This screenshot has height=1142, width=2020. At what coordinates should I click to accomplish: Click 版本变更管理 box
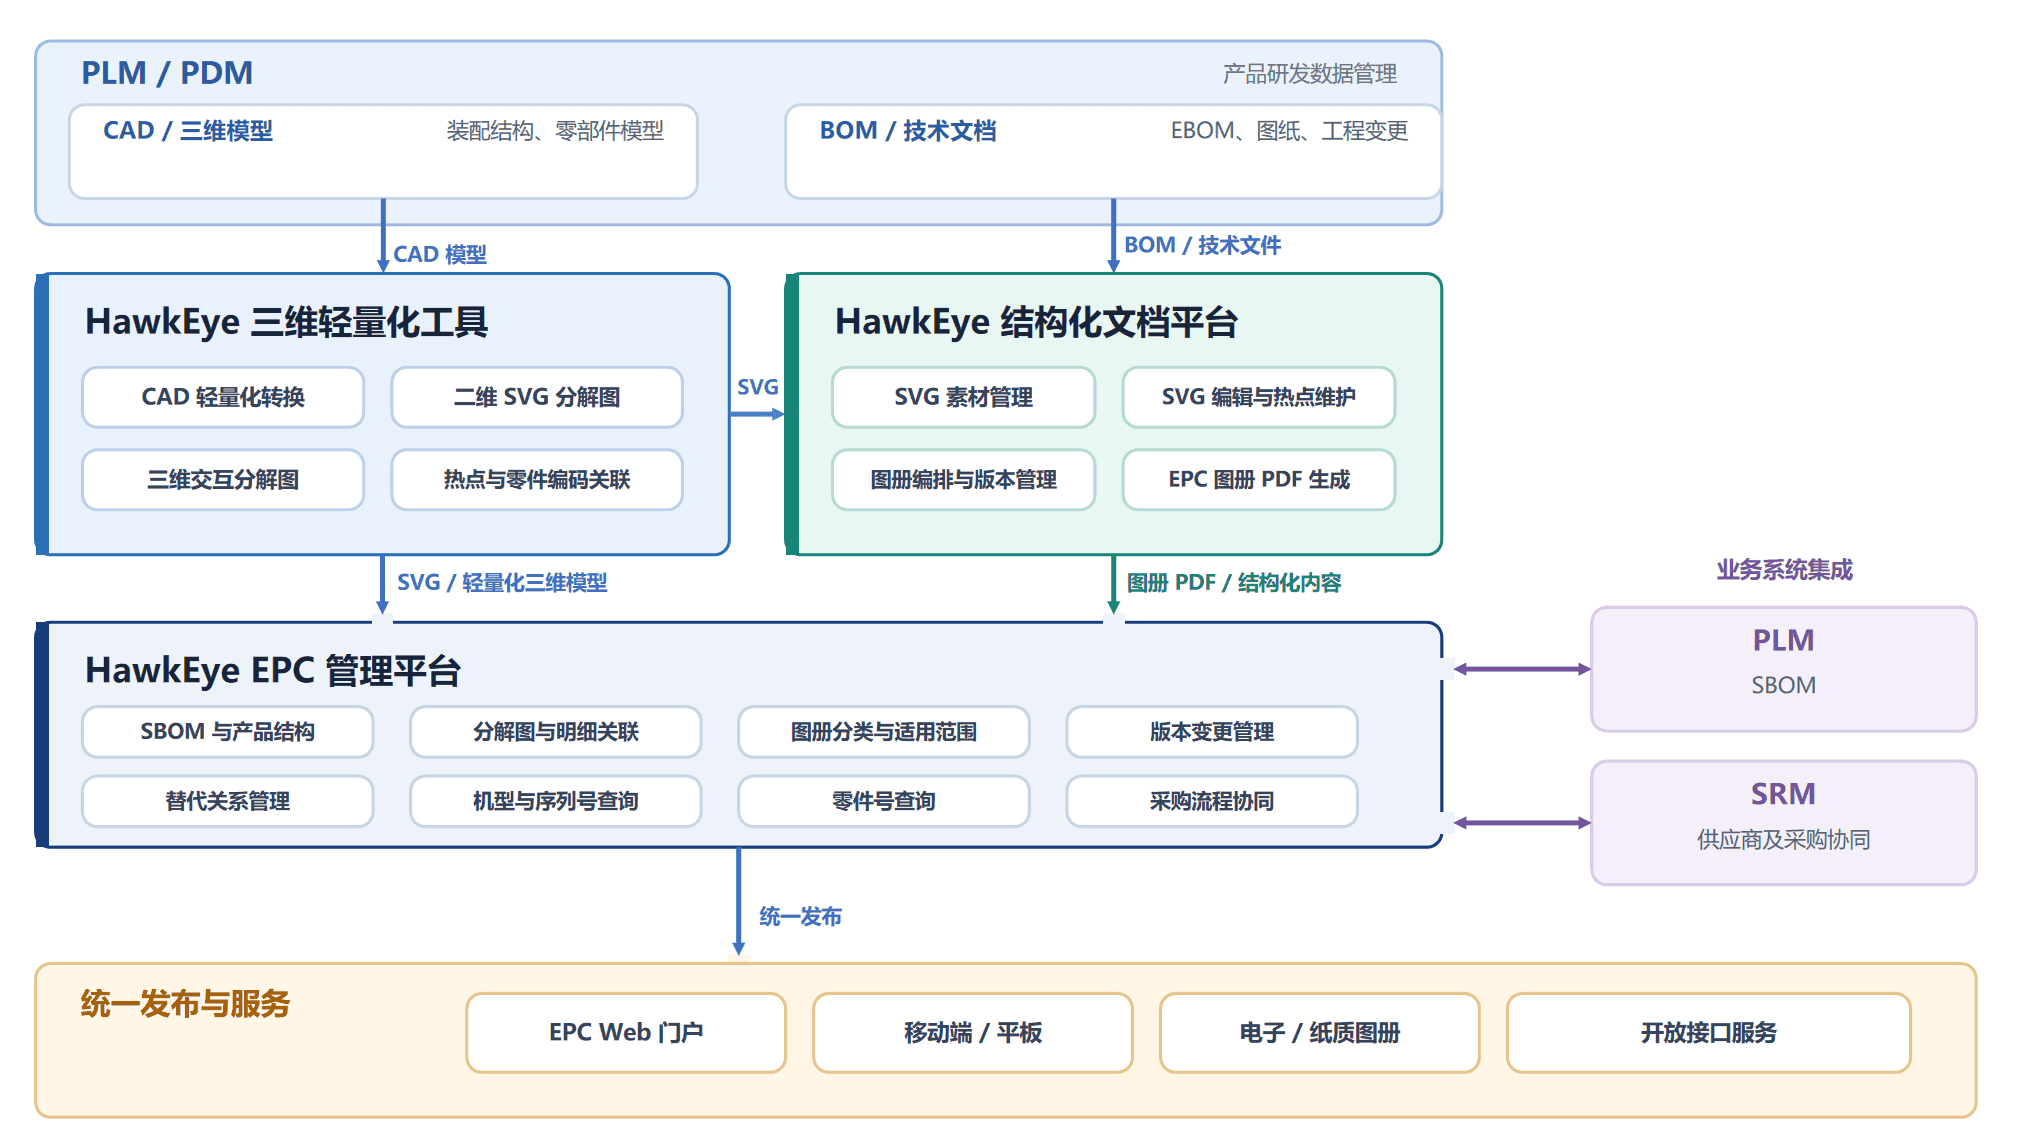click(x=1212, y=732)
